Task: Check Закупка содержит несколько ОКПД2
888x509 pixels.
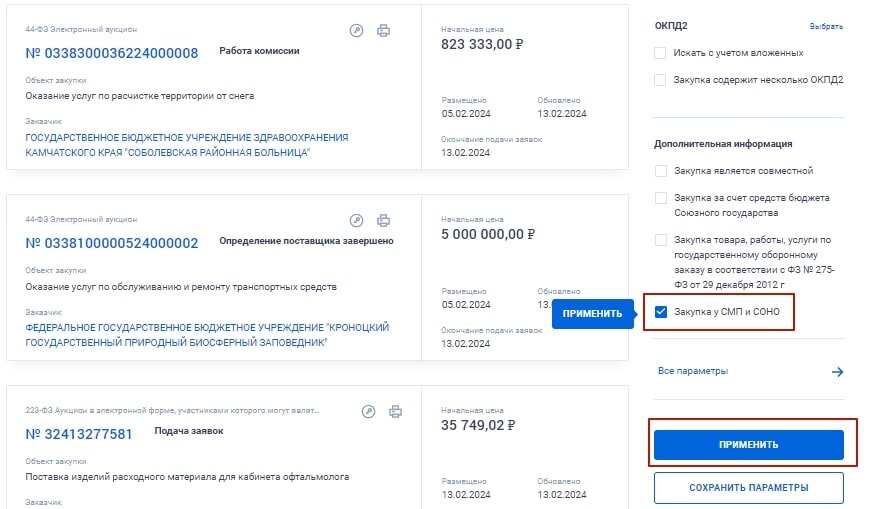Action: tap(660, 80)
